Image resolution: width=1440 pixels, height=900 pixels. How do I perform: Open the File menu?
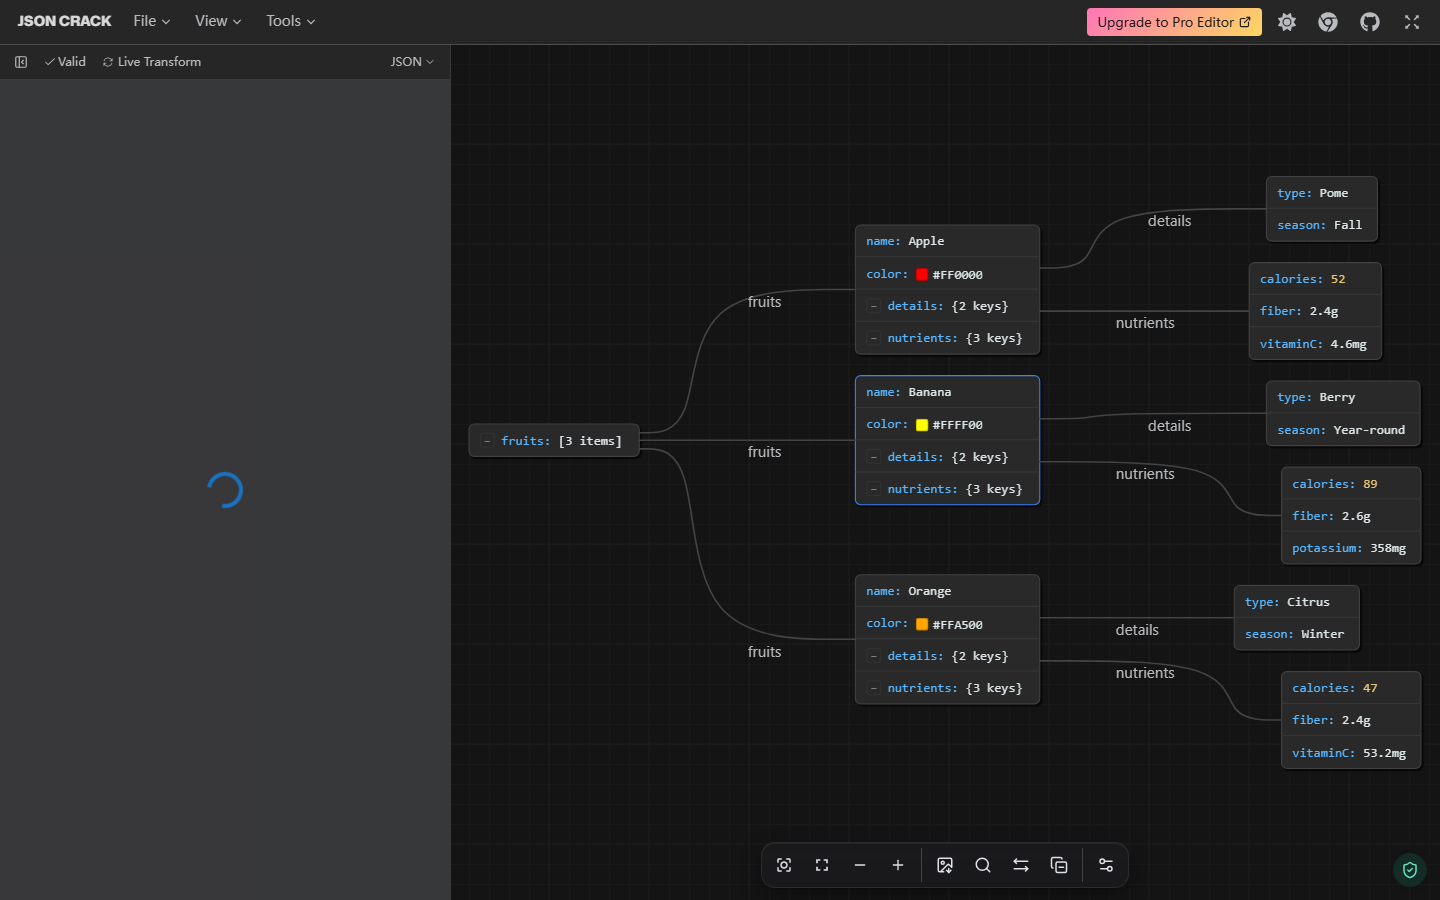pyautogui.click(x=152, y=21)
